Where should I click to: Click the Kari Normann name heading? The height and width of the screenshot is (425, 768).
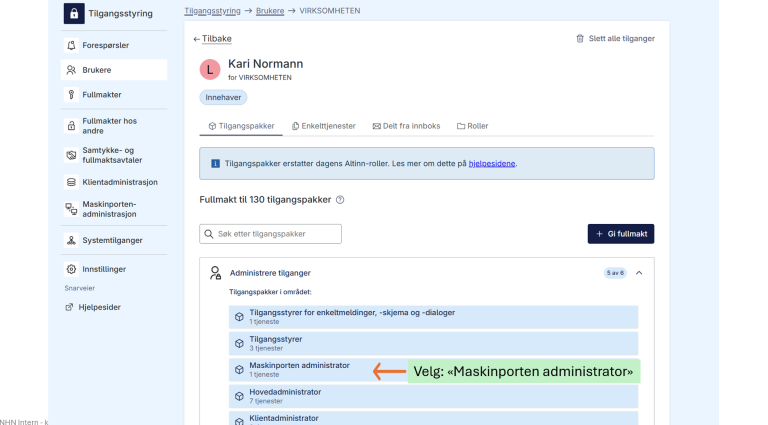point(265,64)
